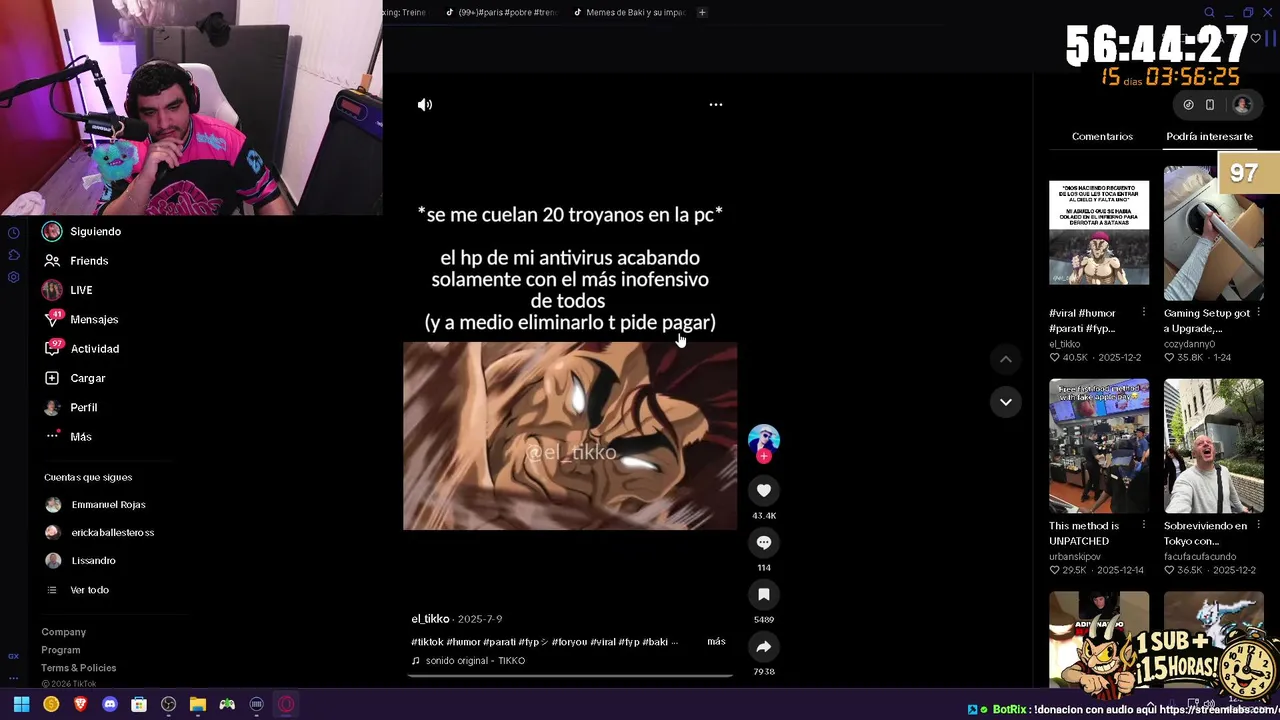Open Opera GX from the taskbar

286,704
